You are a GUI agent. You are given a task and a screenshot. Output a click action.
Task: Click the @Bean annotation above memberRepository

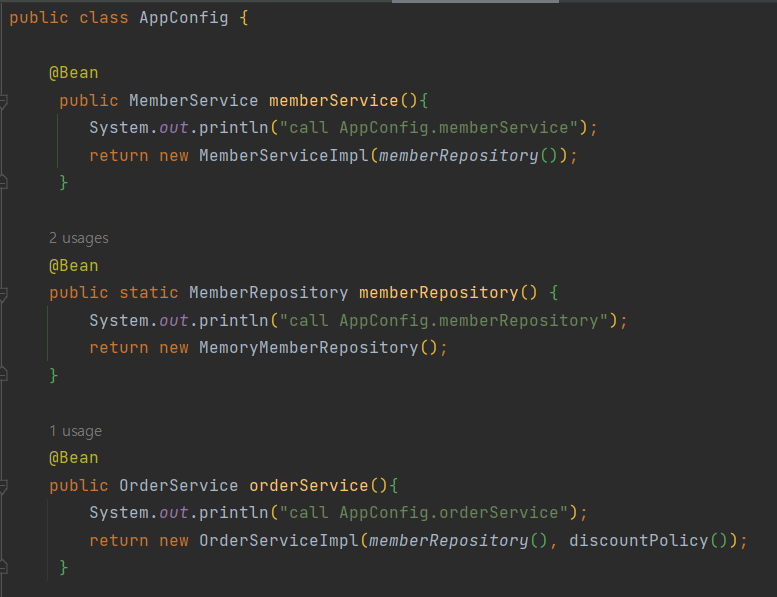74,266
